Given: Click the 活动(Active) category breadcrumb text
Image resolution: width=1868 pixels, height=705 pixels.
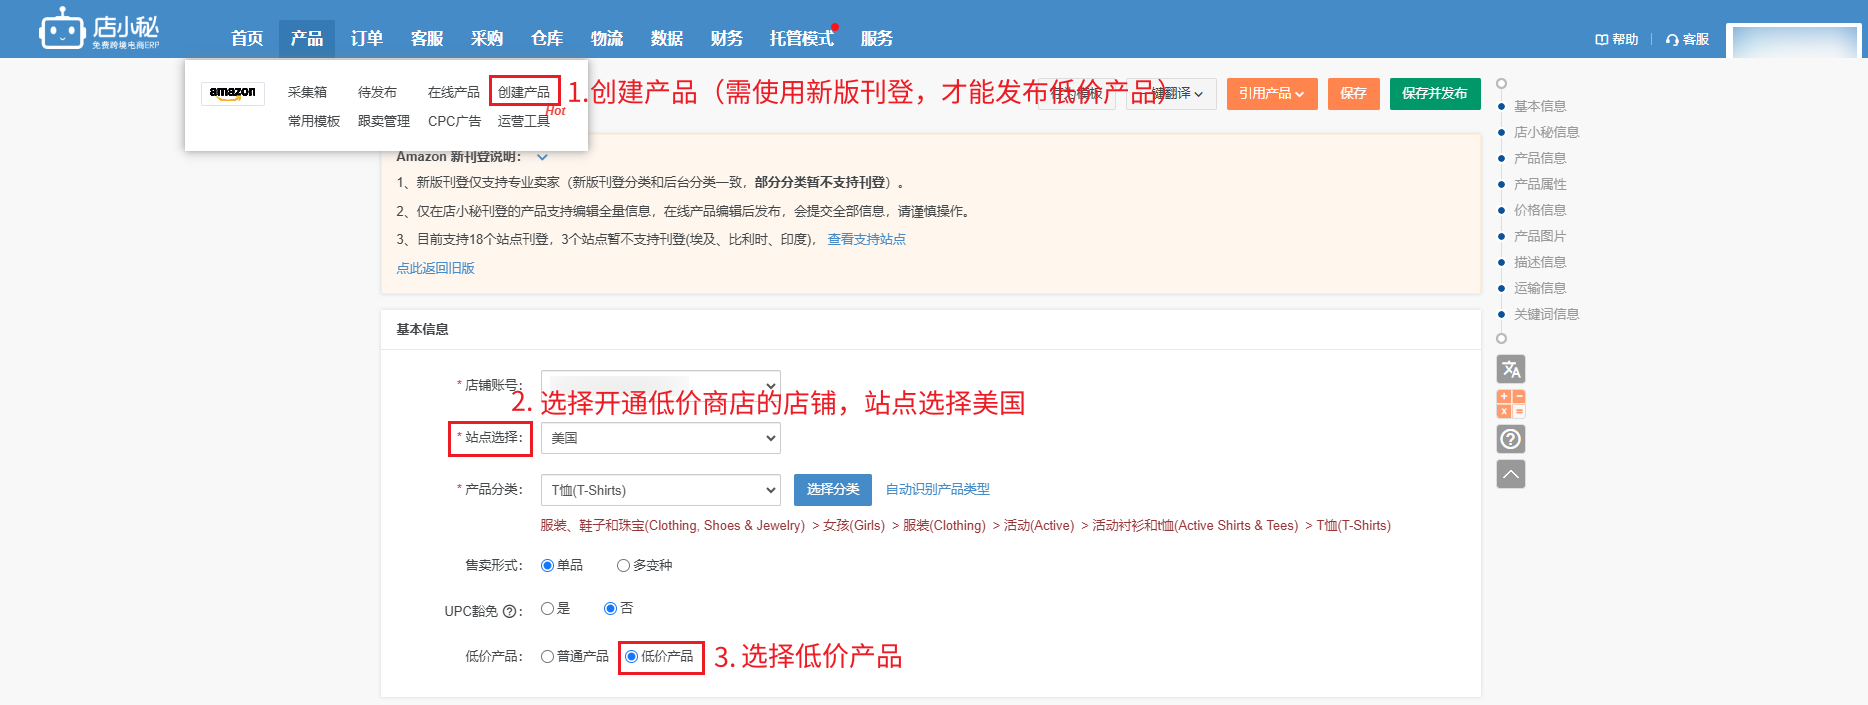Looking at the screenshot, I should point(1039,525).
